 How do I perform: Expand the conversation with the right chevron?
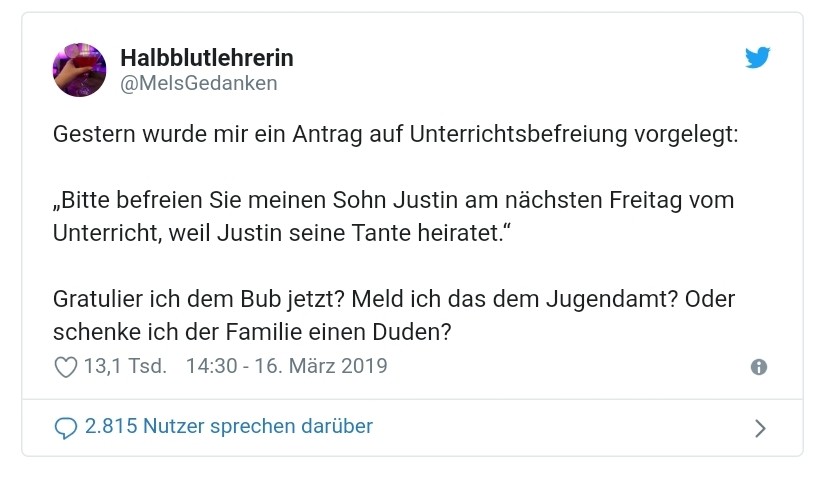coord(760,428)
